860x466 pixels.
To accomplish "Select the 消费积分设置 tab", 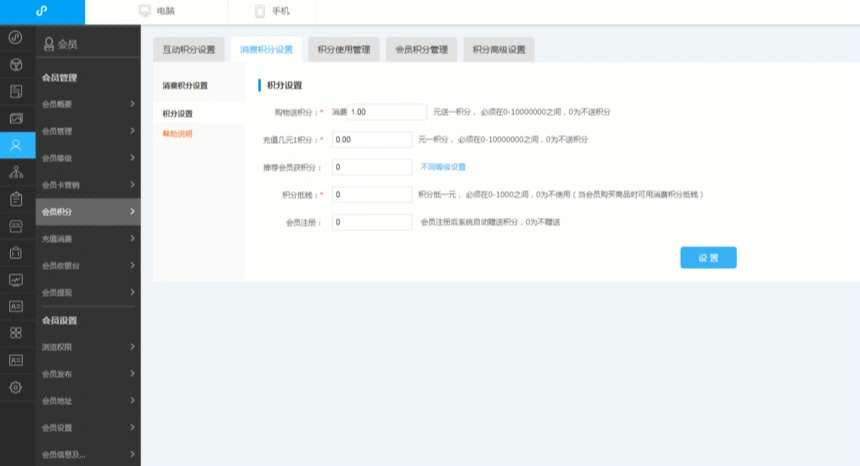I will (267, 49).
